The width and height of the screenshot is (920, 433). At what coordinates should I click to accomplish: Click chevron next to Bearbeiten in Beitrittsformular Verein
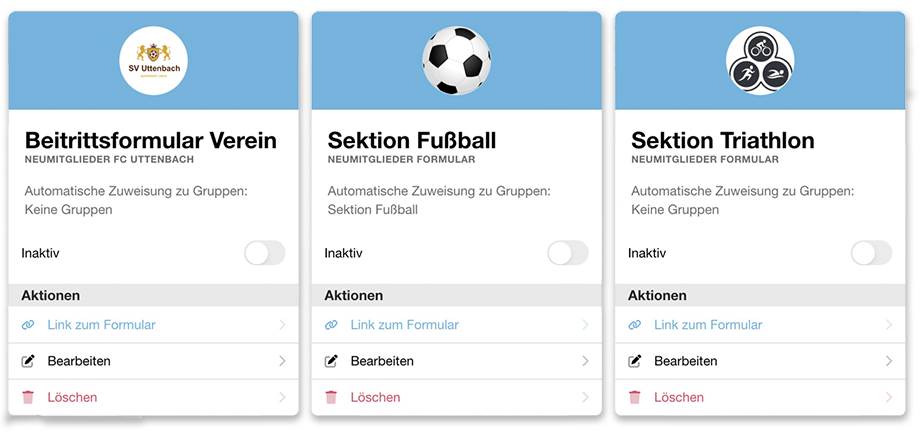(283, 361)
